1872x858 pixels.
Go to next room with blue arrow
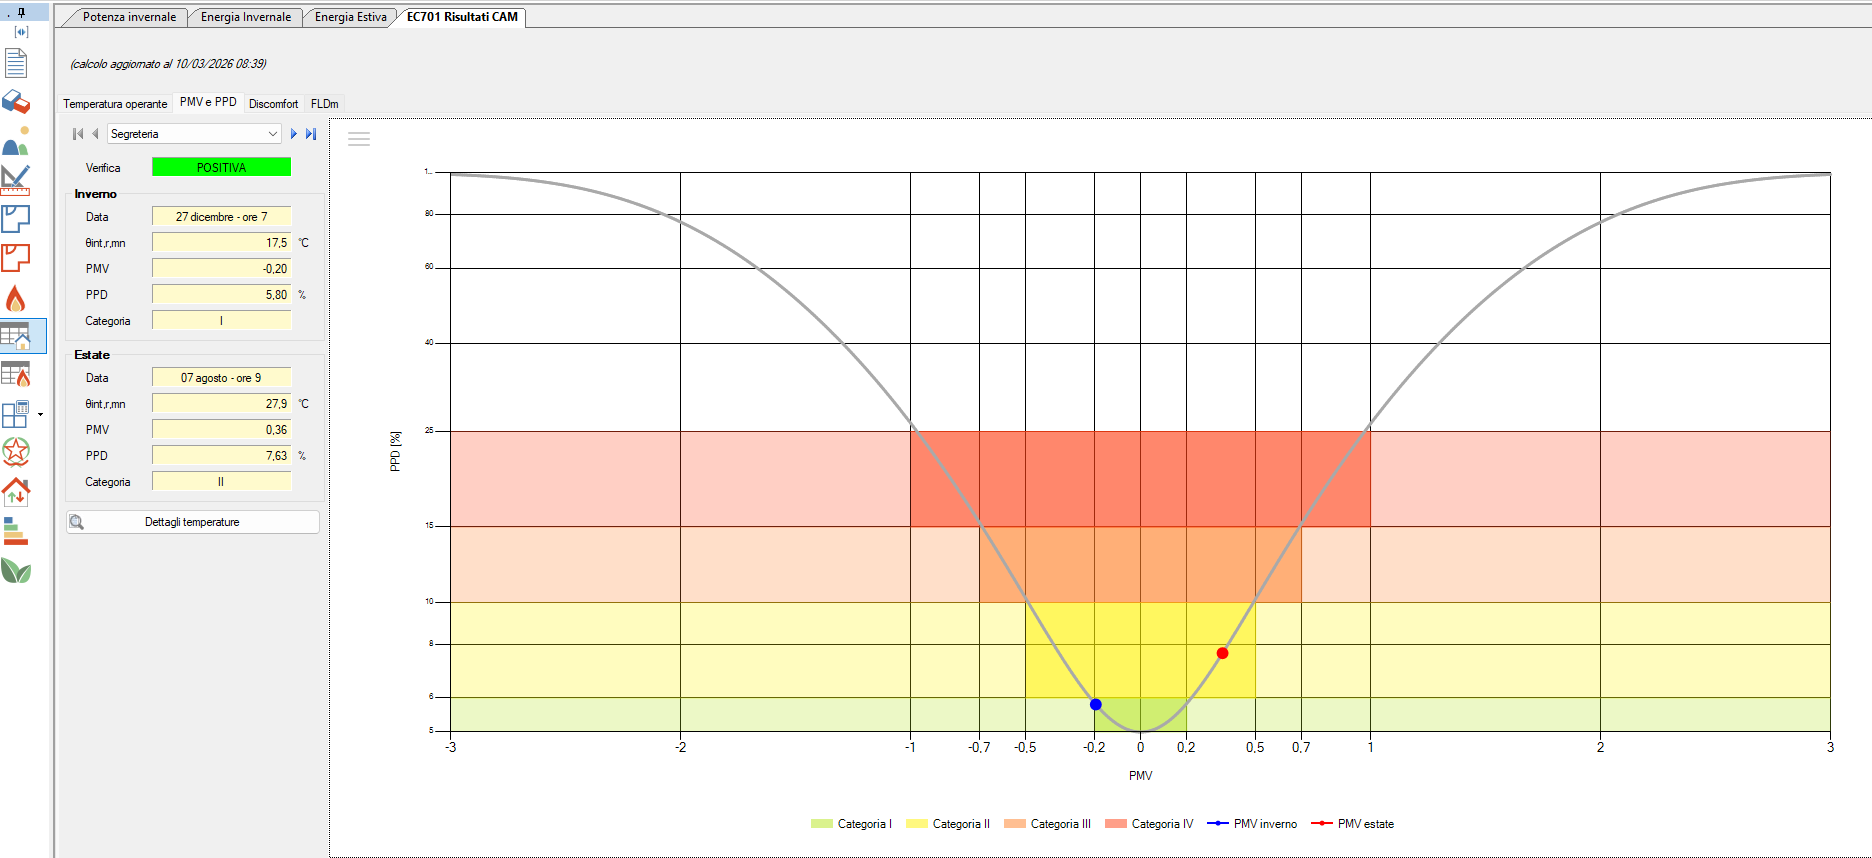294,134
